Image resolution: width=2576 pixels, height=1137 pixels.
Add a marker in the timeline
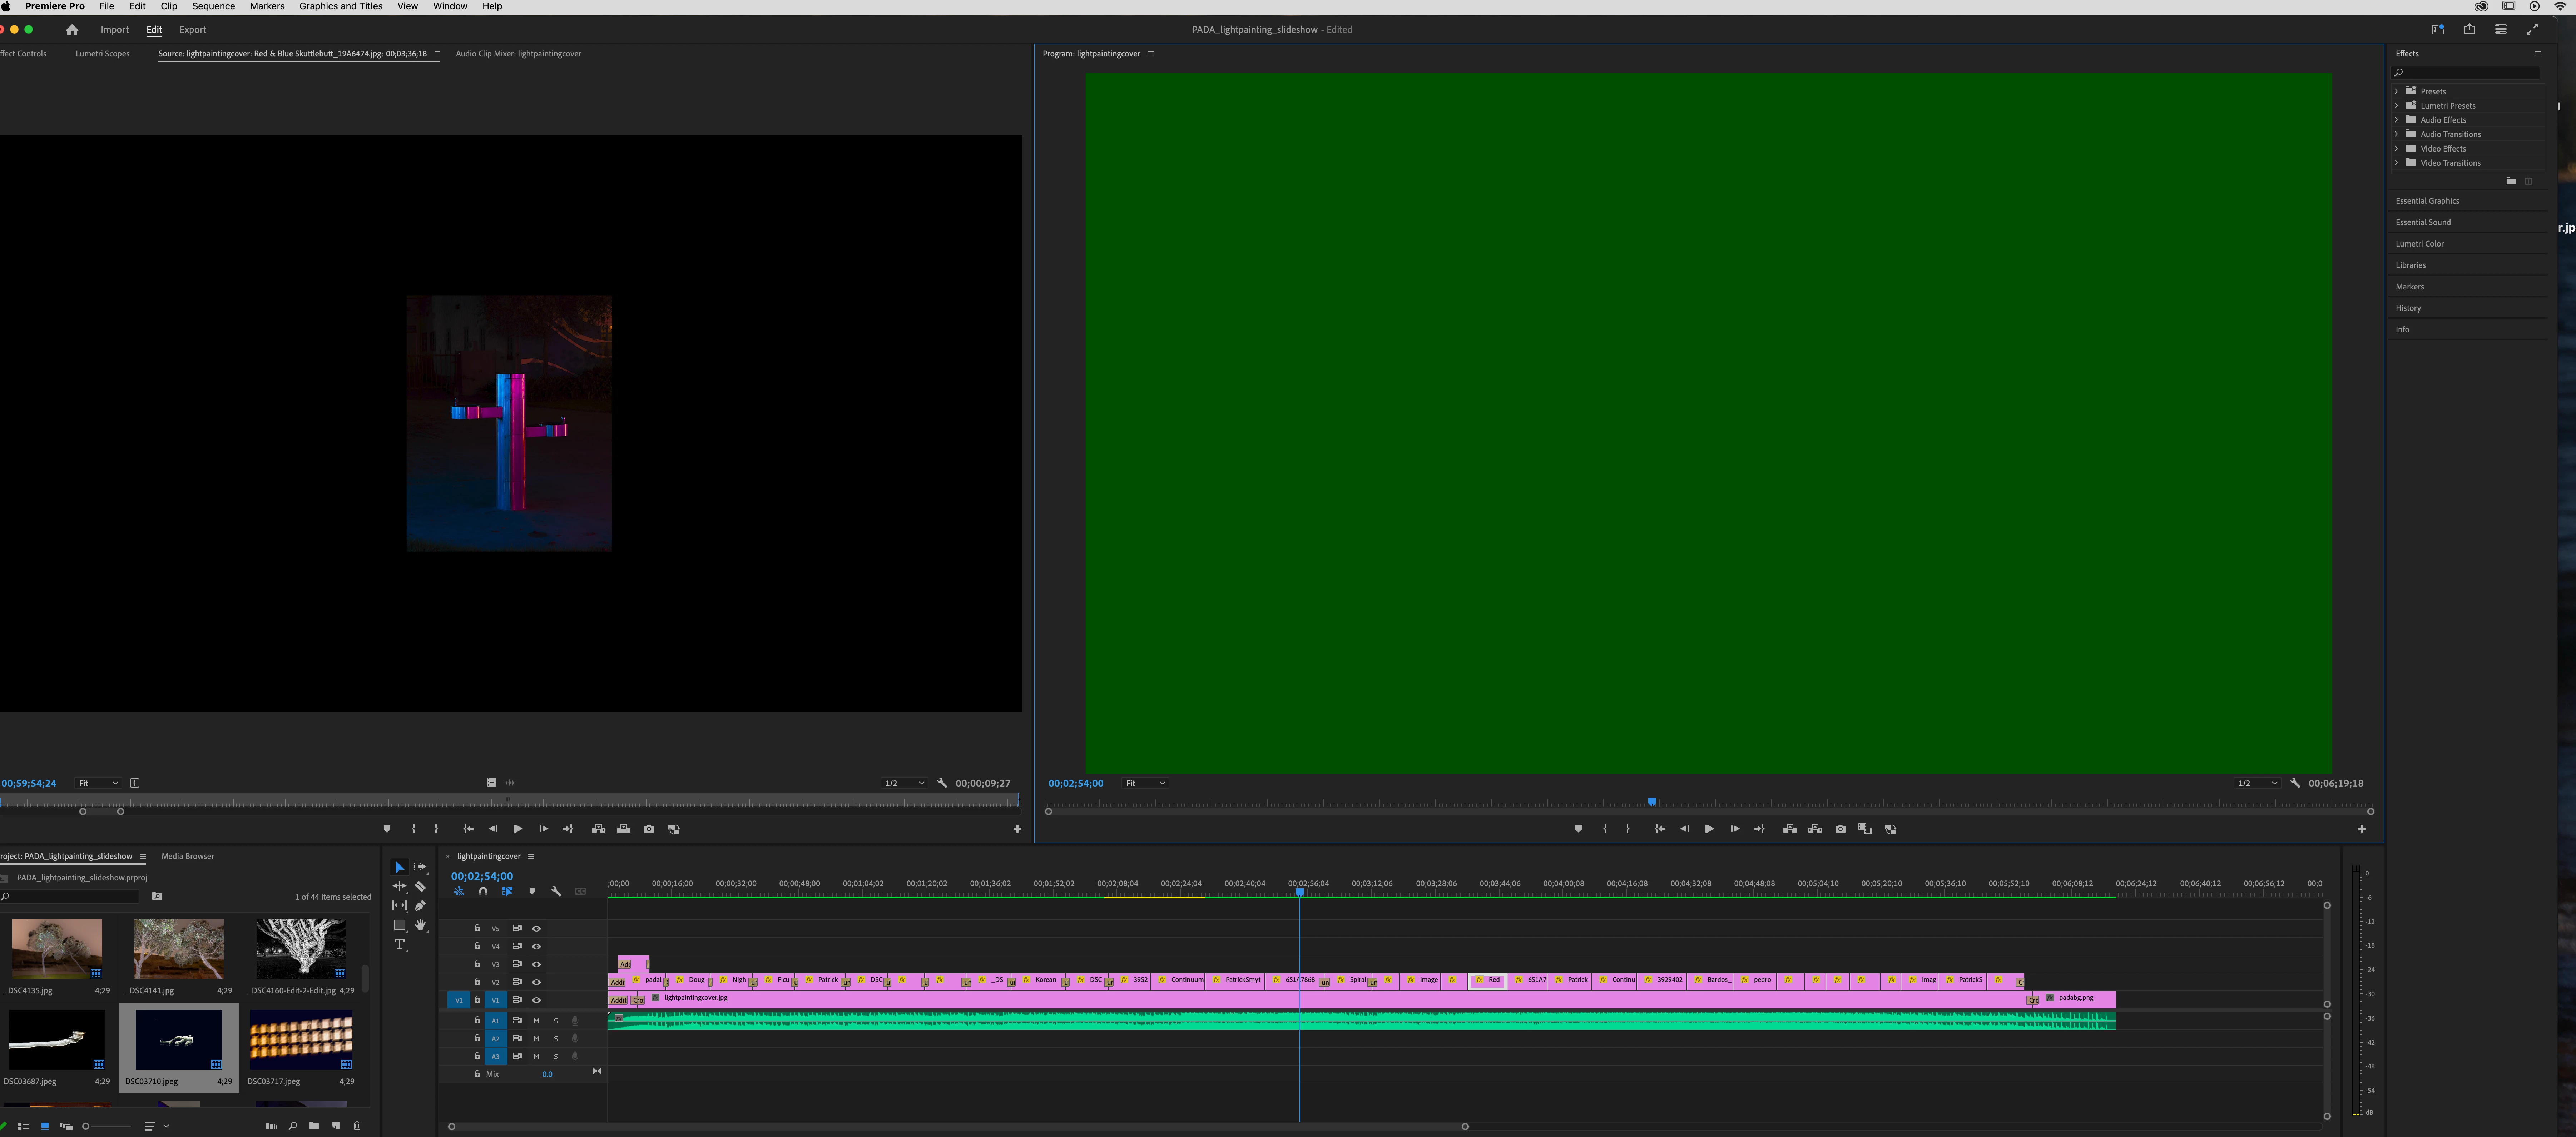[x=532, y=891]
